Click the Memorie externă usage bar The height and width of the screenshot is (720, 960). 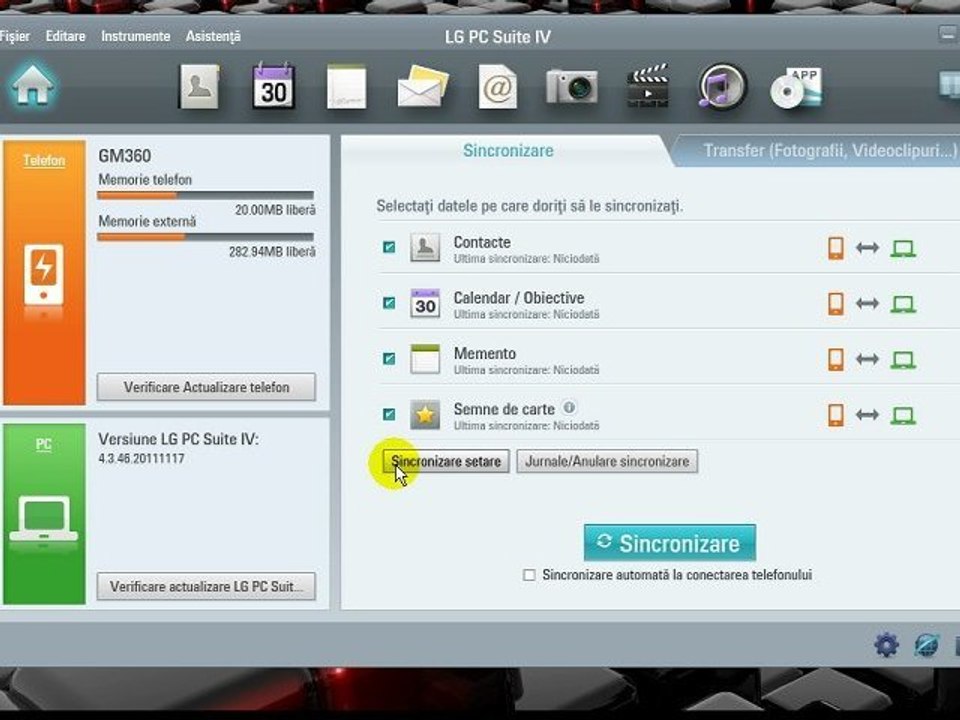206,237
